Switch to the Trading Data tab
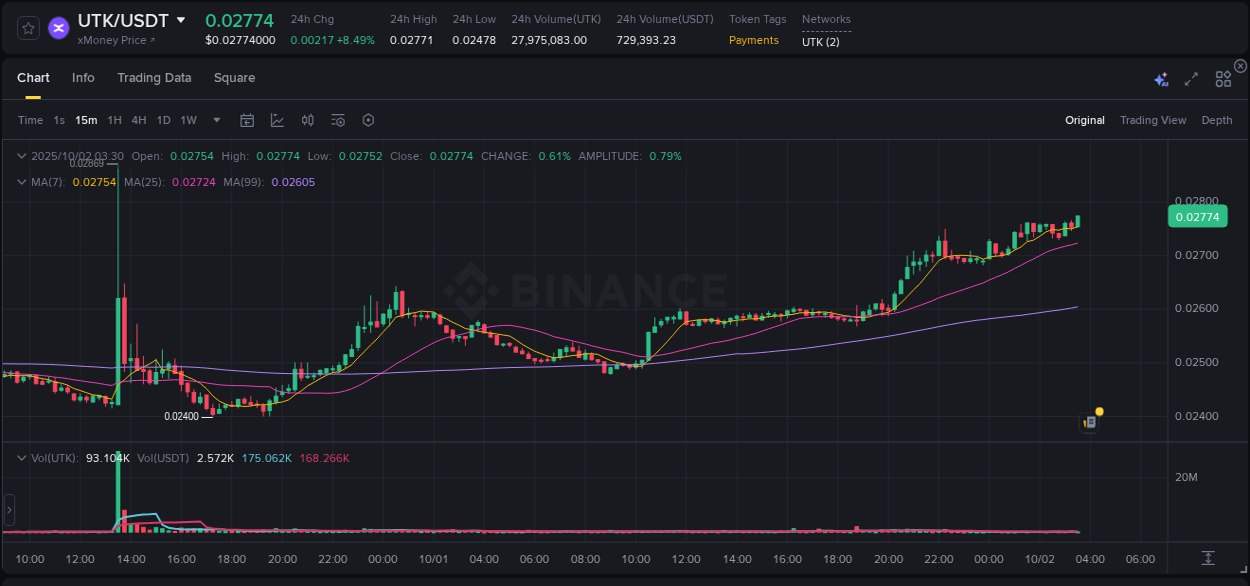 [154, 77]
